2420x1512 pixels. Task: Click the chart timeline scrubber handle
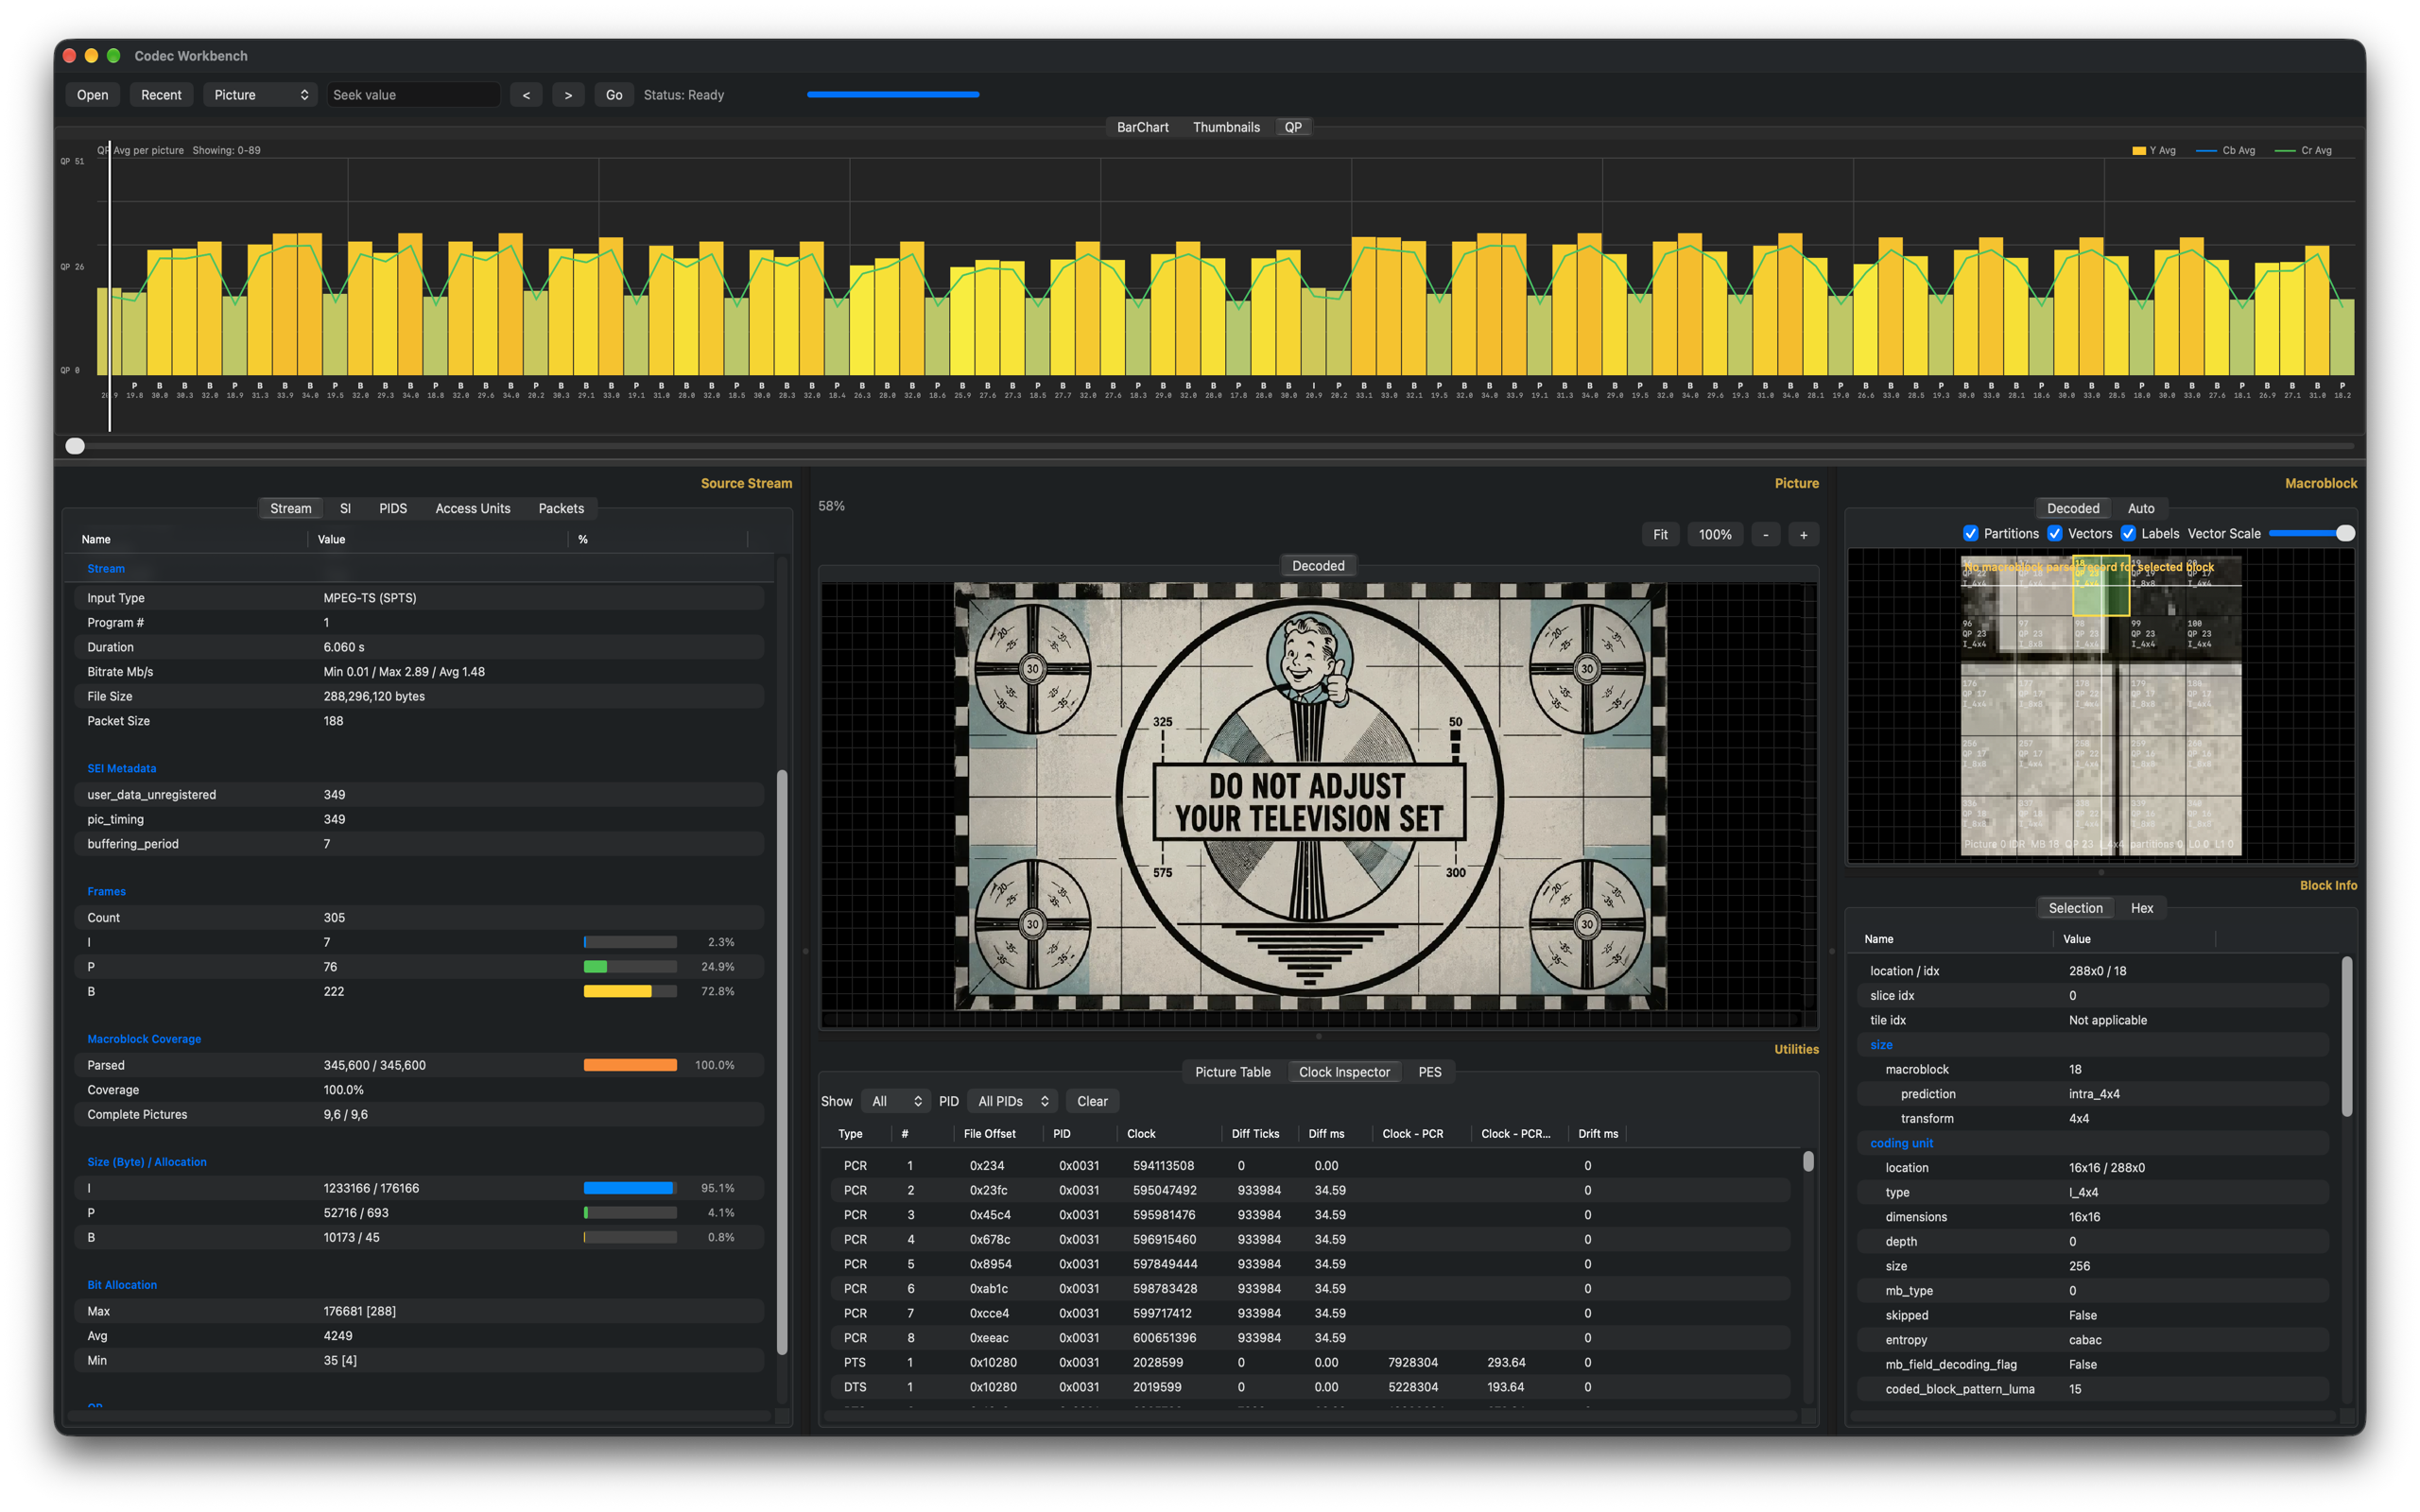point(75,446)
